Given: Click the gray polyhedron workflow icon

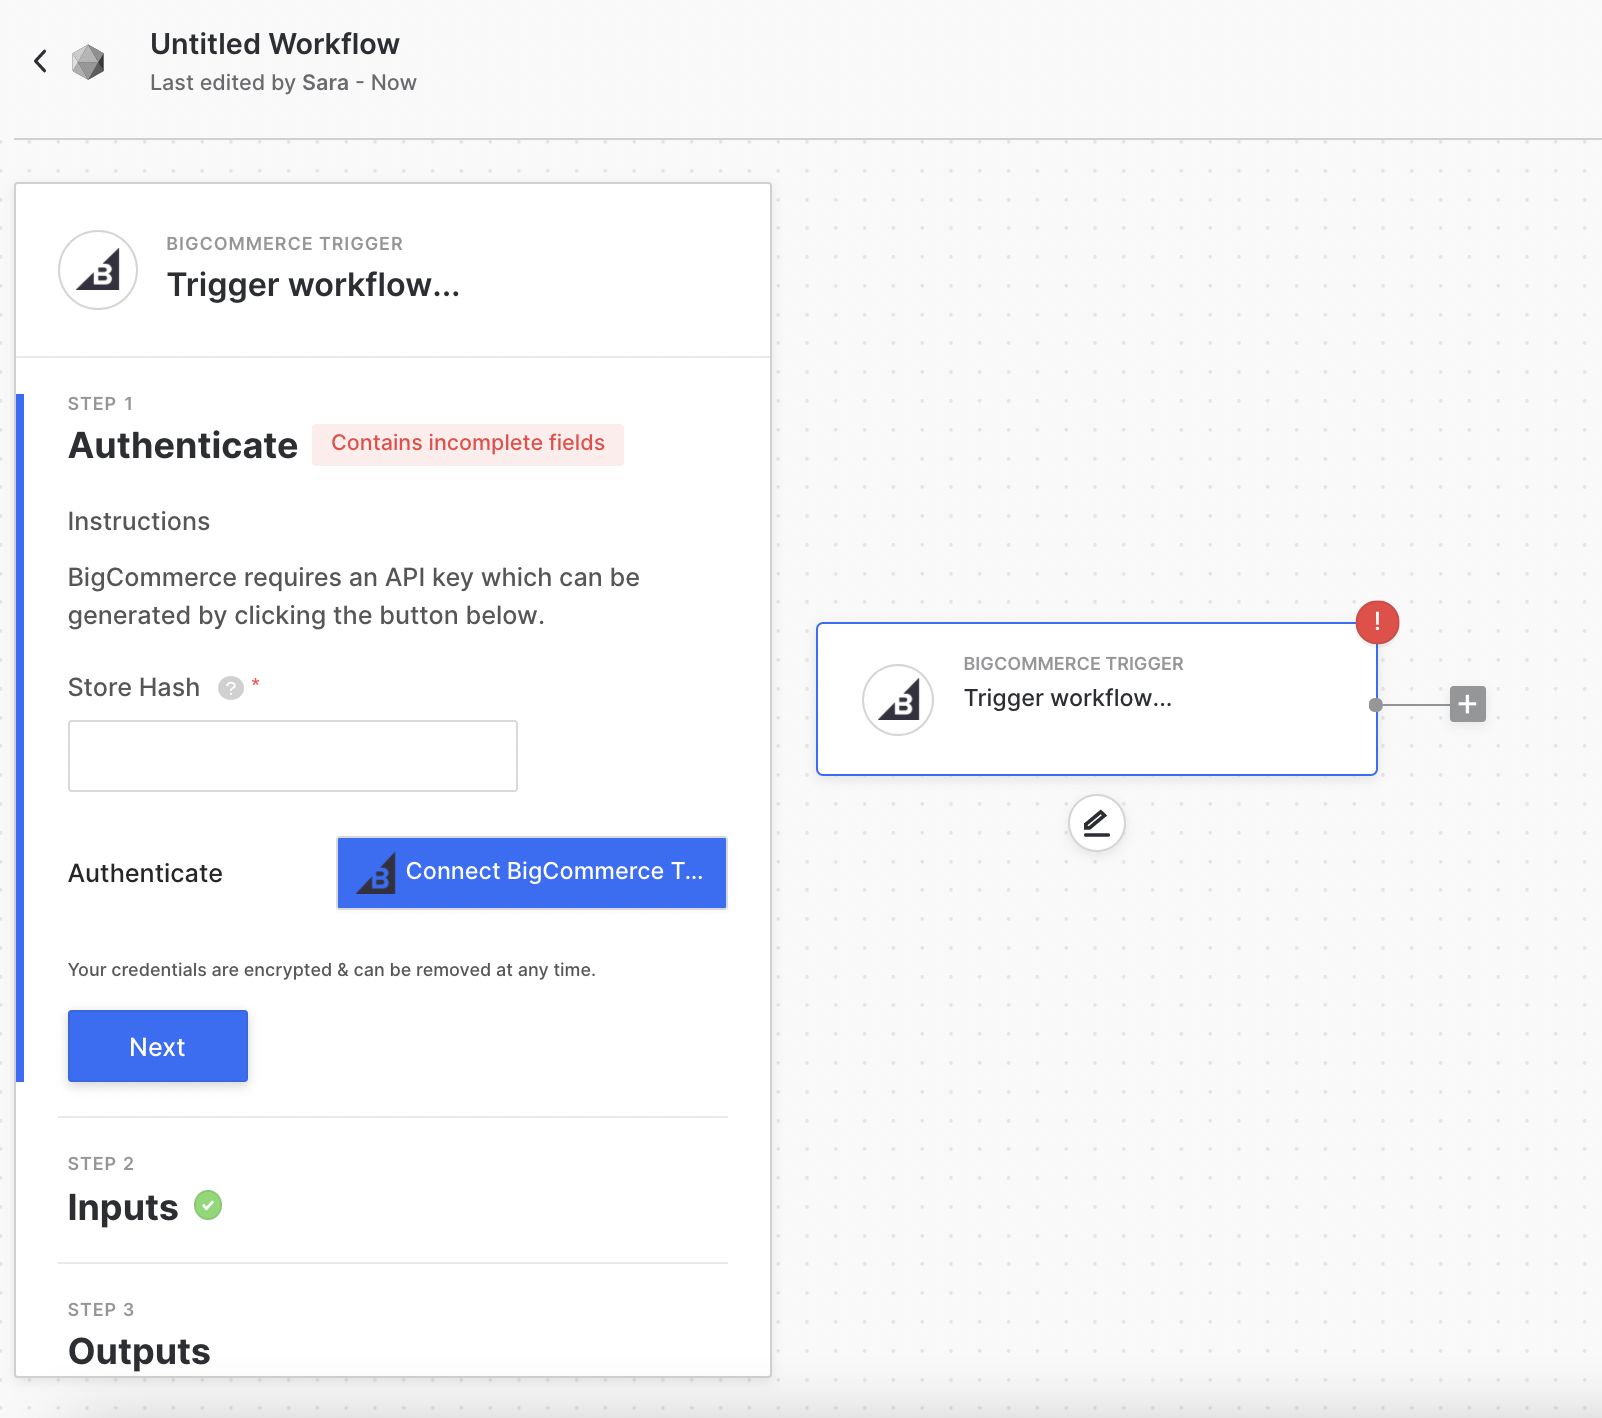Looking at the screenshot, I should [x=88, y=62].
